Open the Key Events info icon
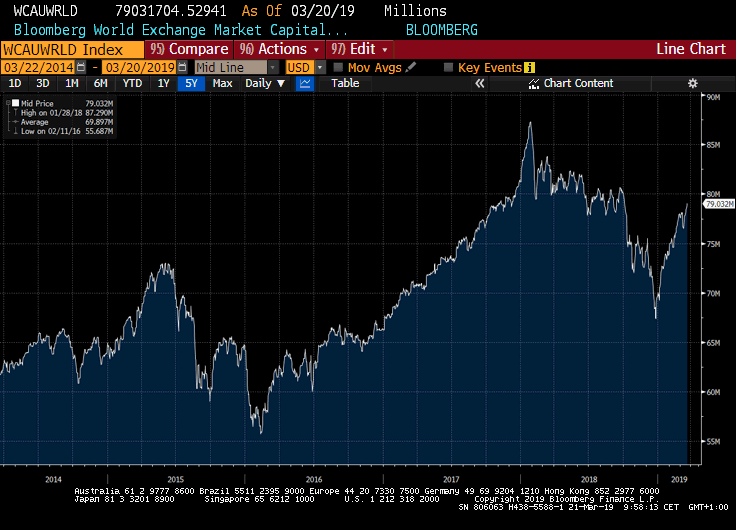736x530 pixels. [x=529, y=68]
